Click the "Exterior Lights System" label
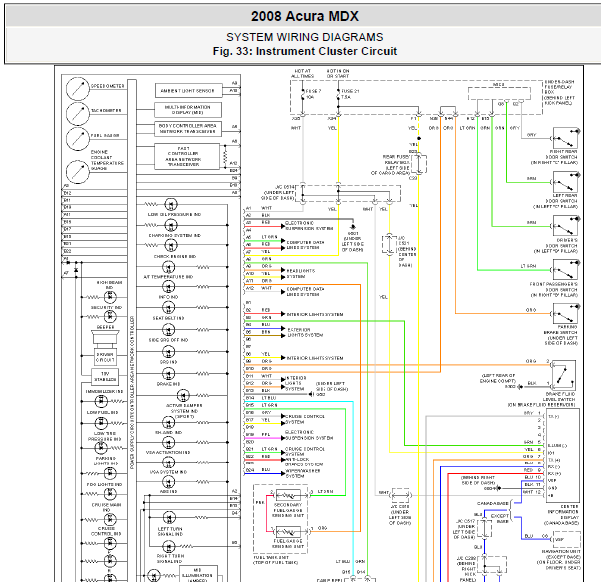The height and width of the screenshot is (582, 601). point(305,332)
